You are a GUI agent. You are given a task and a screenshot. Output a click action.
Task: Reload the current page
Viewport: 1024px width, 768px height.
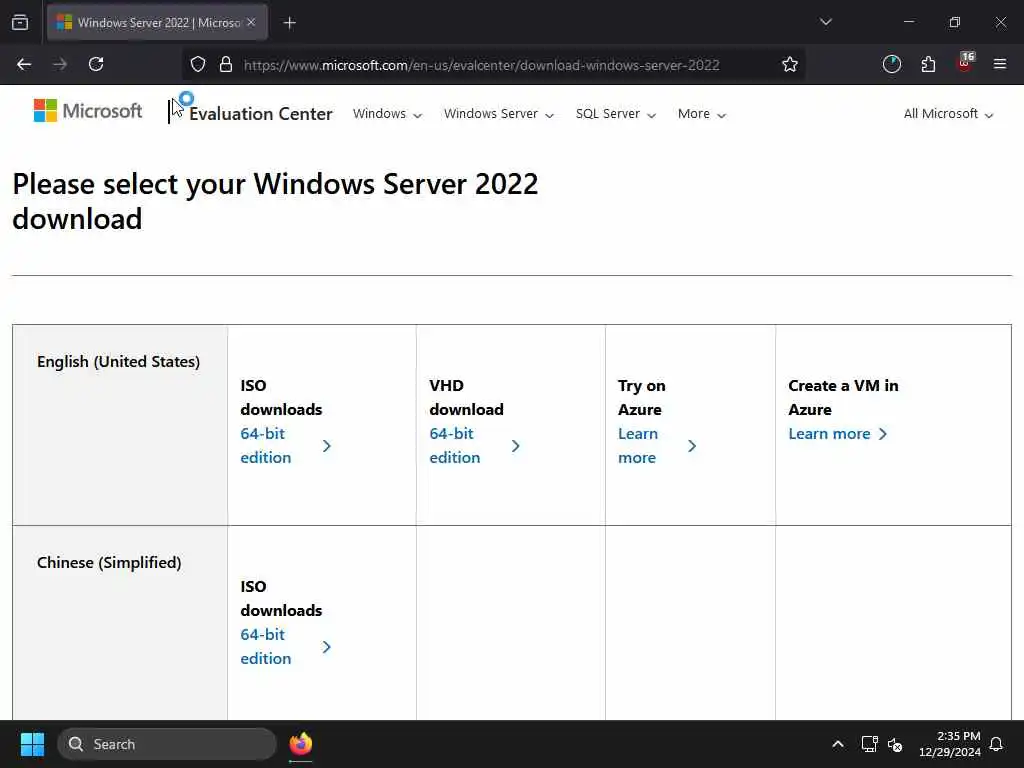96,64
